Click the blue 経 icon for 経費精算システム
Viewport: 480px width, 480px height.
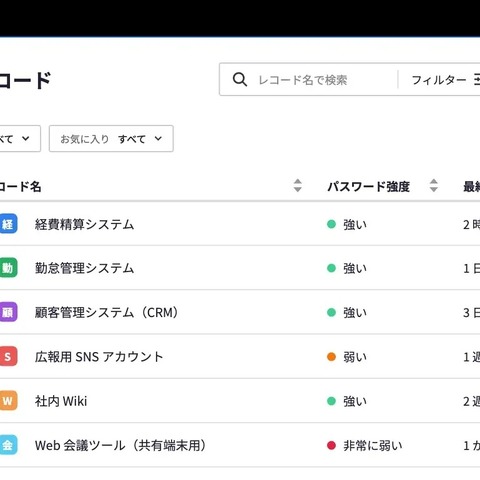click(7, 224)
